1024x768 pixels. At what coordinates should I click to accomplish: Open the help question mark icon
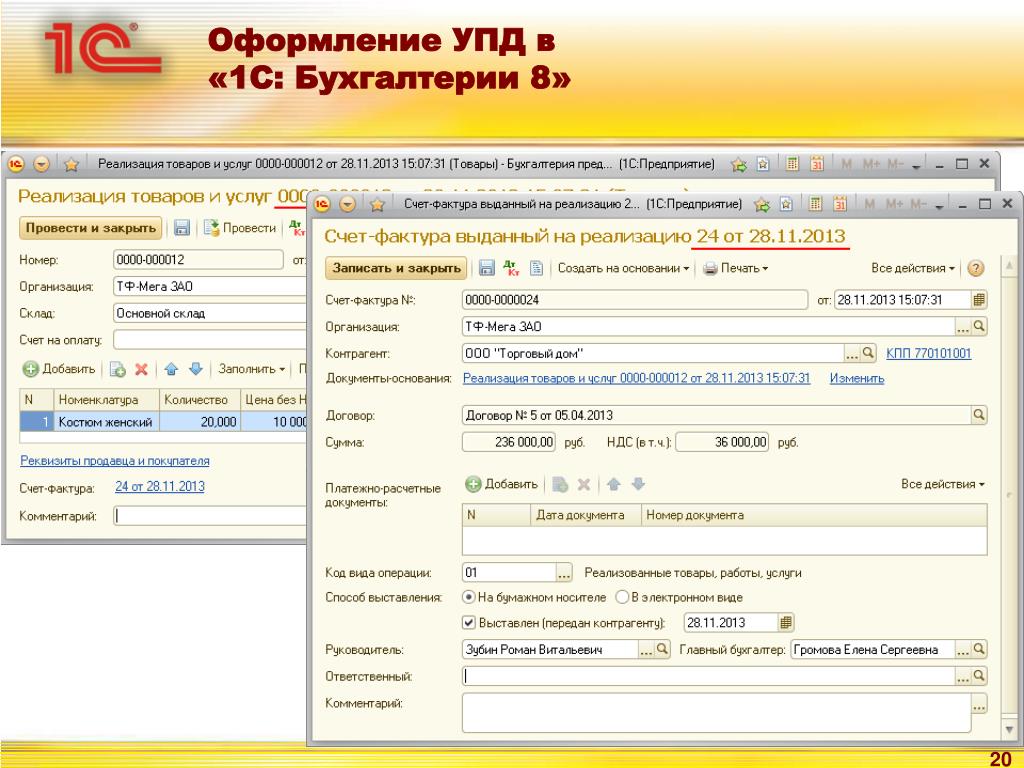(x=976, y=268)
